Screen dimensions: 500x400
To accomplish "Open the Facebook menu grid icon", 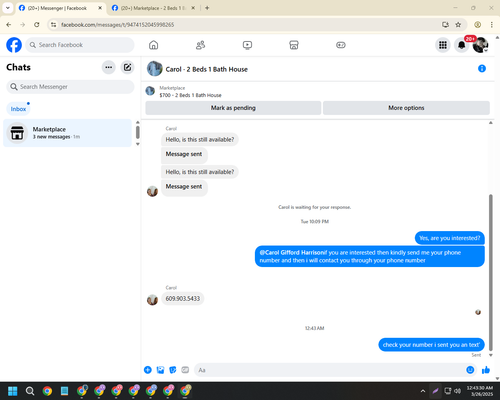I will [x=443, y=45].
